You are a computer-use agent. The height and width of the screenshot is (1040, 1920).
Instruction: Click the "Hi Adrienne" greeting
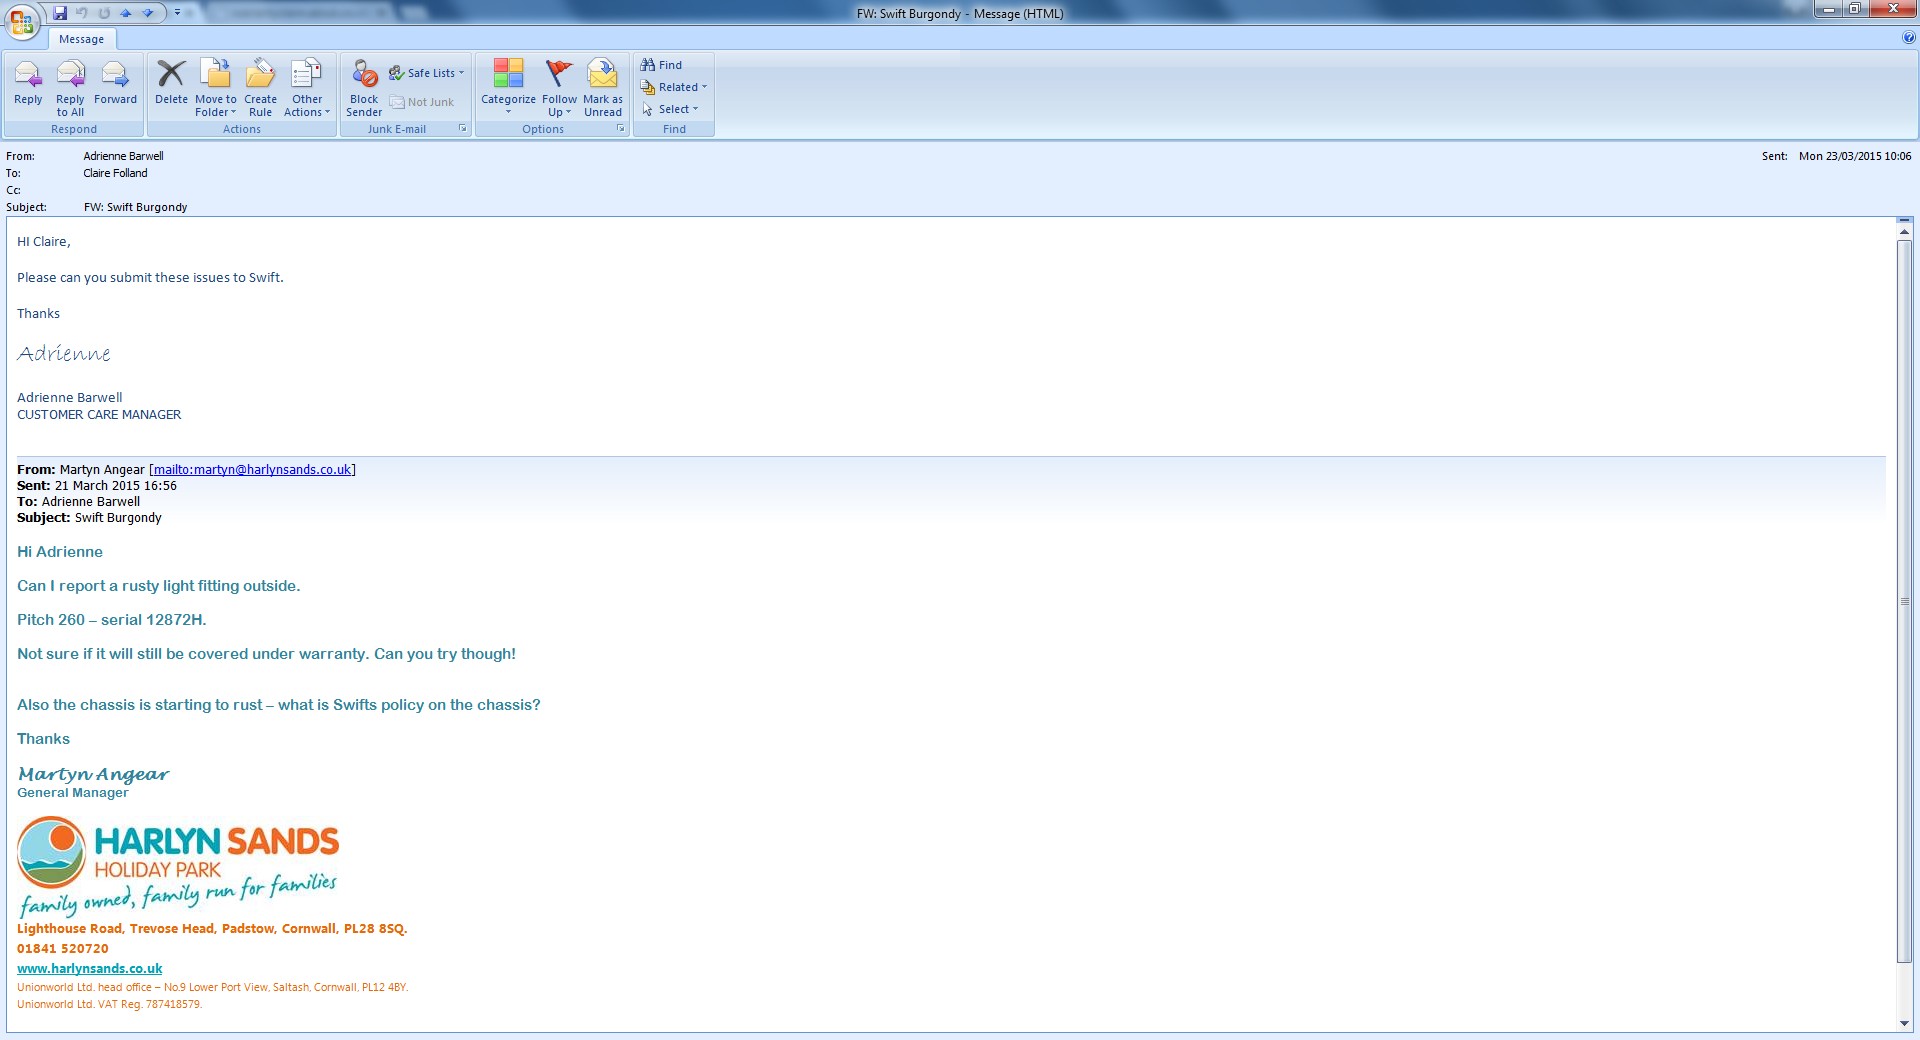click(x=60, y=552)
